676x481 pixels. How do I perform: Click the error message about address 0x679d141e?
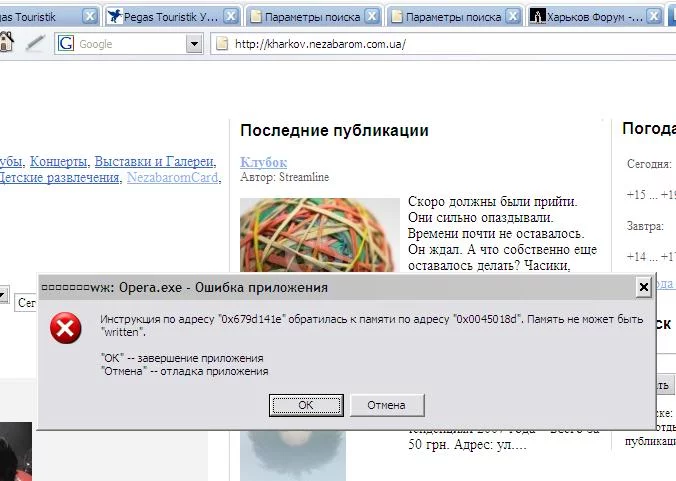tap(372, 325)
